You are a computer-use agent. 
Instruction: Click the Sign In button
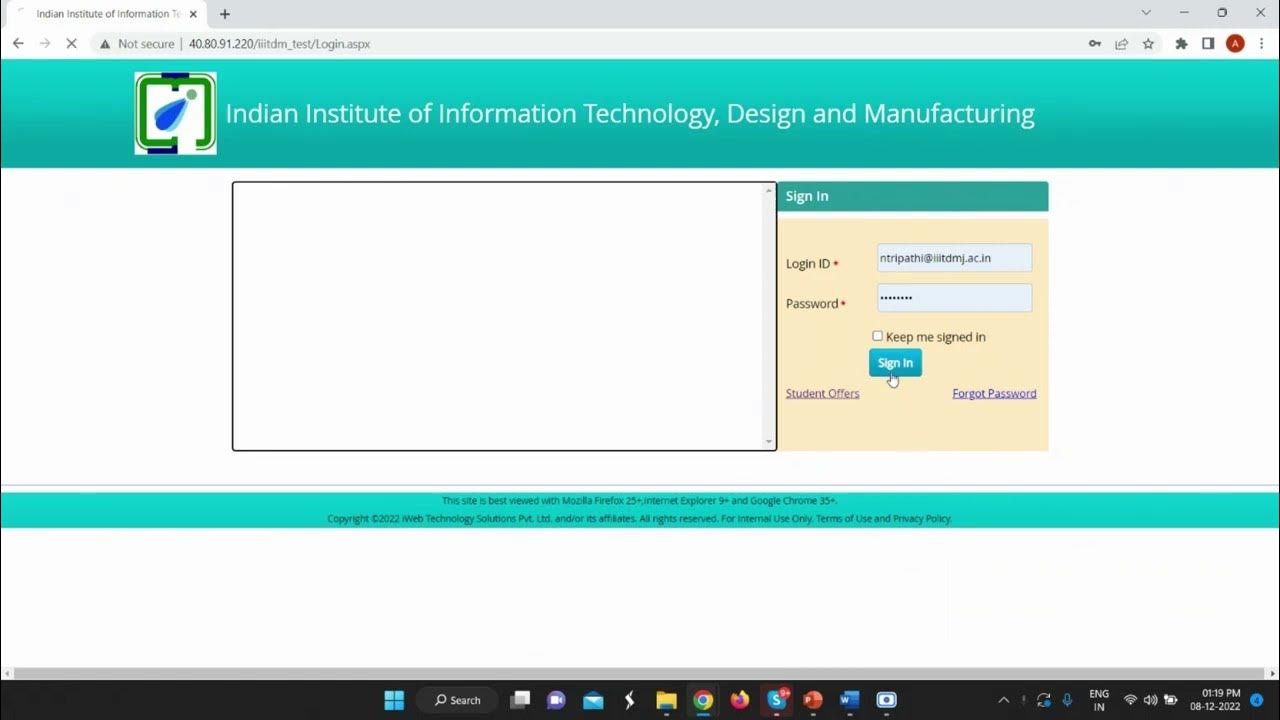coord(895,363)
